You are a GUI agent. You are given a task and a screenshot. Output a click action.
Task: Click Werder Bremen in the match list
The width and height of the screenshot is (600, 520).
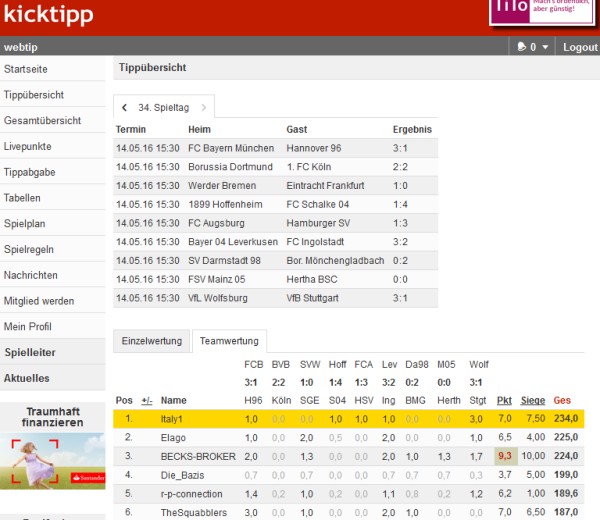[222, 186]
